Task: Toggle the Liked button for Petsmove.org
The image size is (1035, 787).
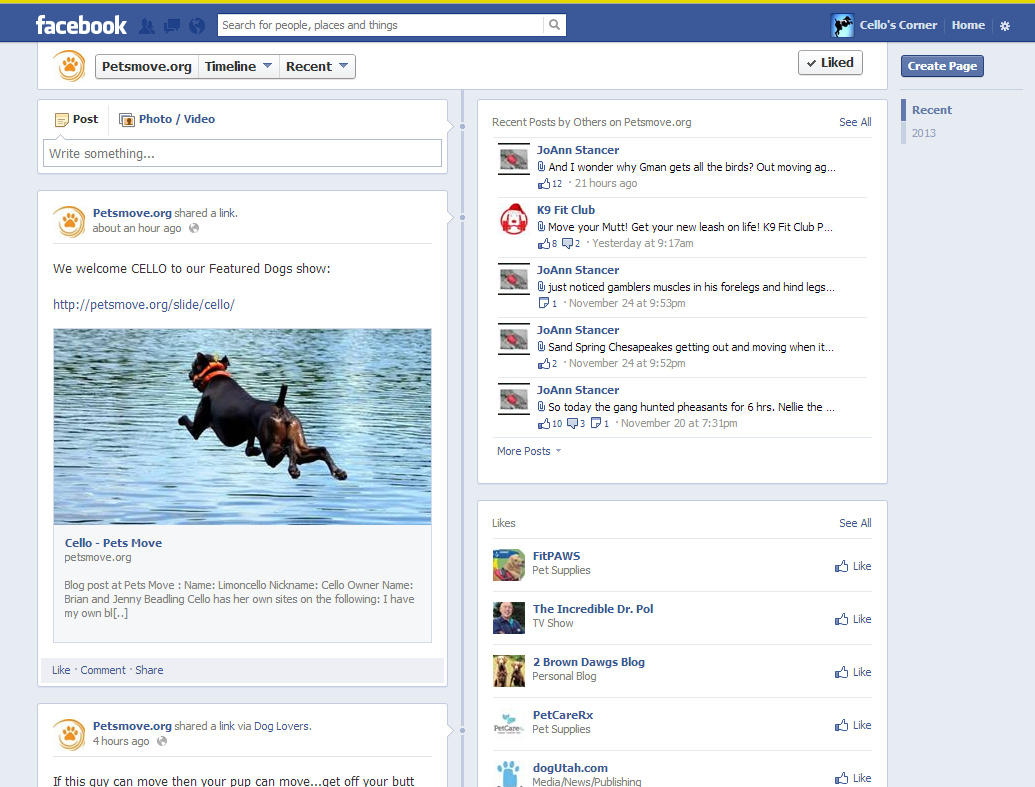Action: click(x=830, y=63)
